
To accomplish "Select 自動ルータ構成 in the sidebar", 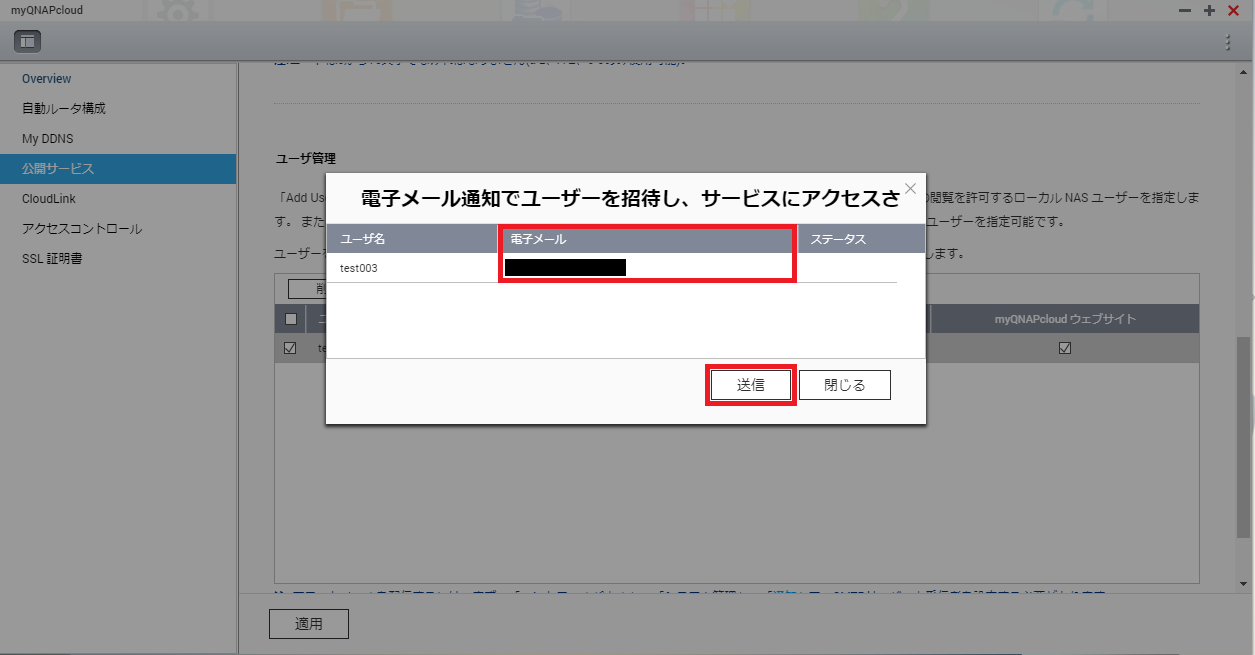I will tap(64, 109).
